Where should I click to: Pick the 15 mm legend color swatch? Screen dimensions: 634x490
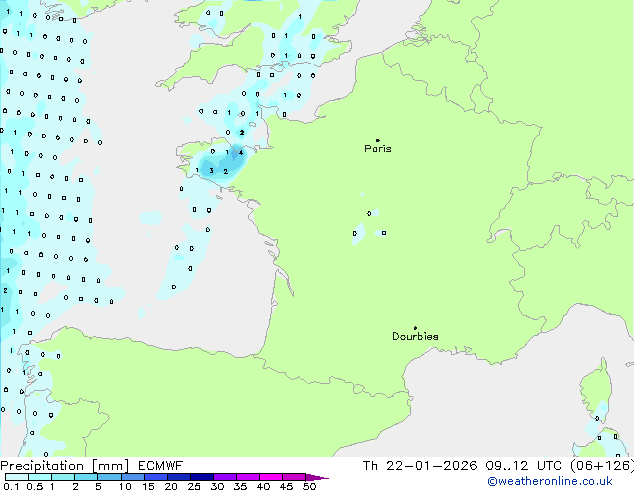click(x=155, y=477)
